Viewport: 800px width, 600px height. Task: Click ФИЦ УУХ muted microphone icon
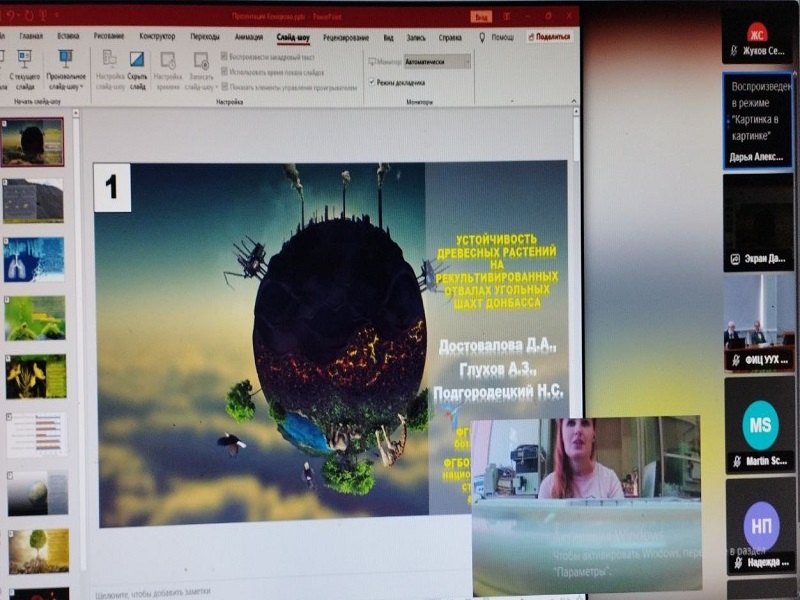[736, 360]
